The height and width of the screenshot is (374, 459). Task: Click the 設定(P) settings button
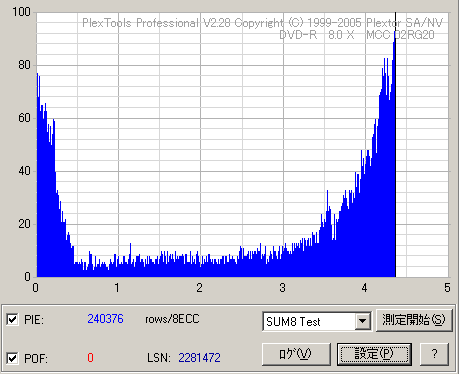tap(374, 354)
